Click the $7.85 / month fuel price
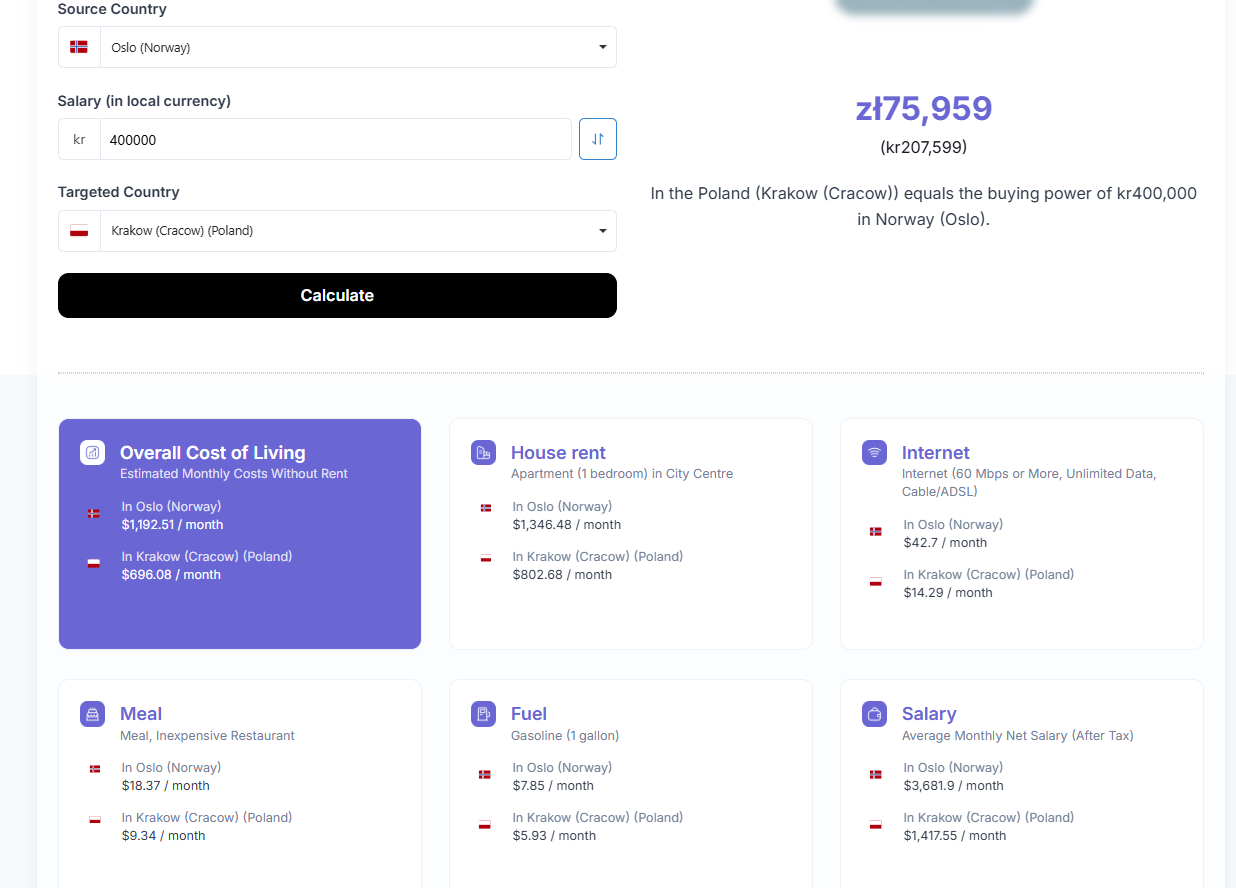This screenshot has height=888, width=1236. [x=553, y=786]
